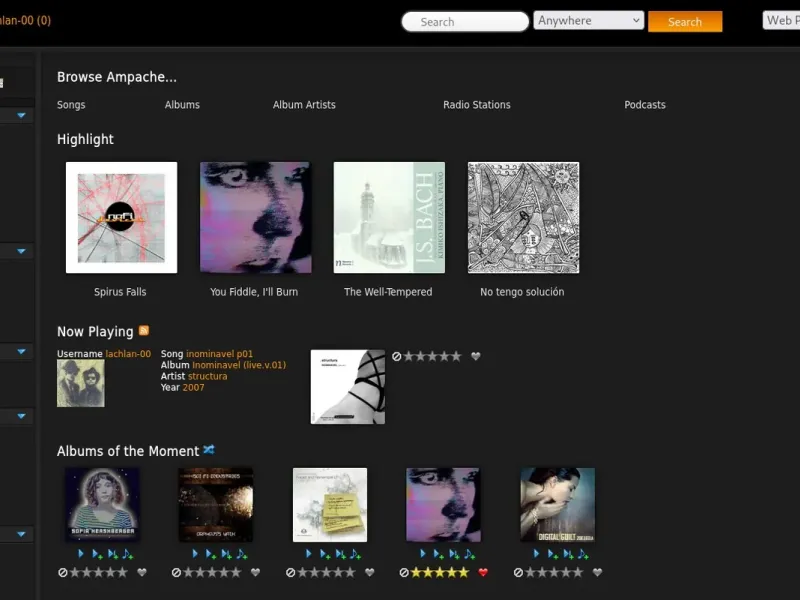Image resolution: width=800 pixels, height=600 pixels.
Task: Clear rating on Digital Guilt album
Action: point(518,572)
